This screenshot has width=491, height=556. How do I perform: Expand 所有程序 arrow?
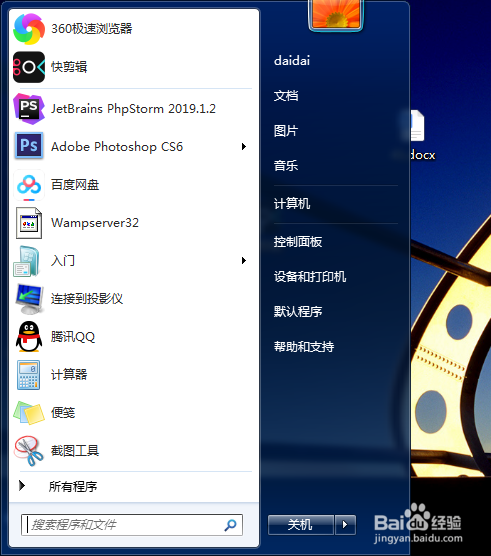click(22, 485)
